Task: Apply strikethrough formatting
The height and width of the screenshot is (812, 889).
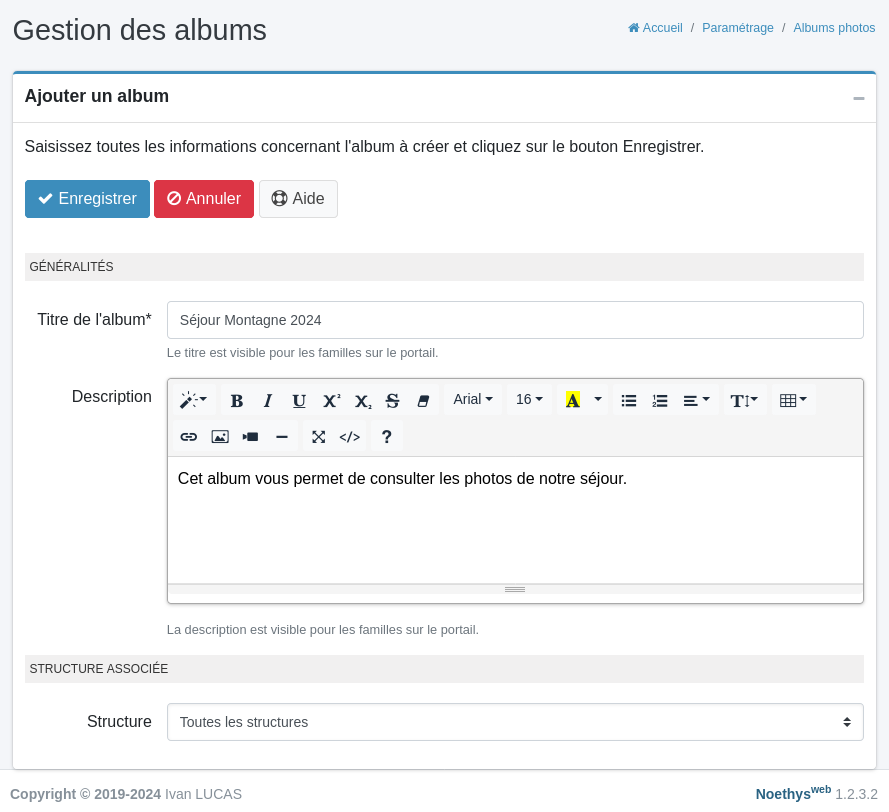Action: coord(392,400)
